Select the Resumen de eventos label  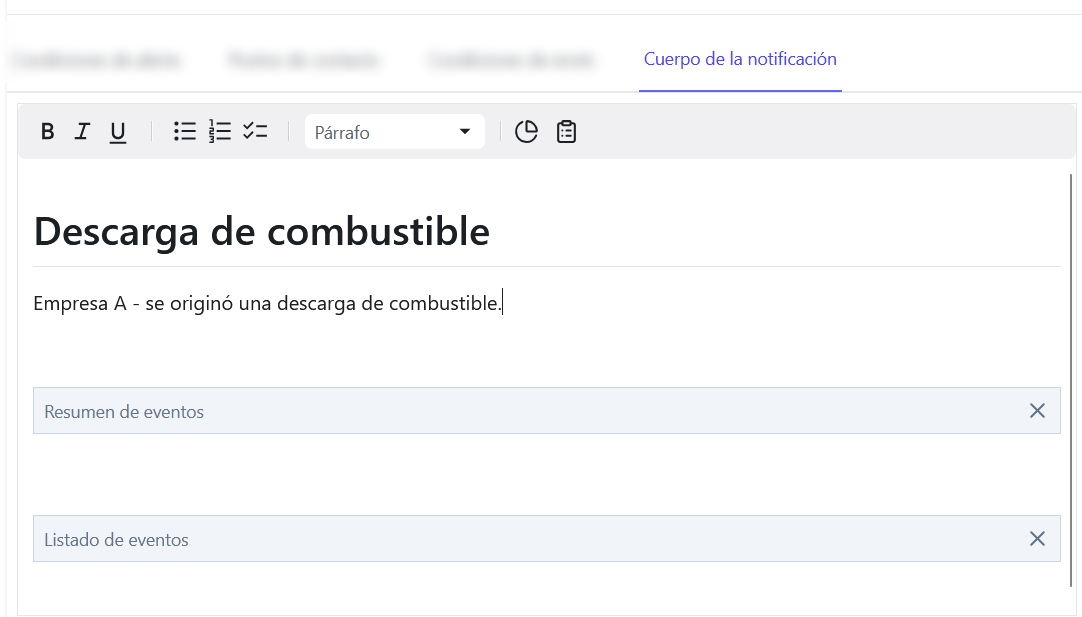[124, 411]
